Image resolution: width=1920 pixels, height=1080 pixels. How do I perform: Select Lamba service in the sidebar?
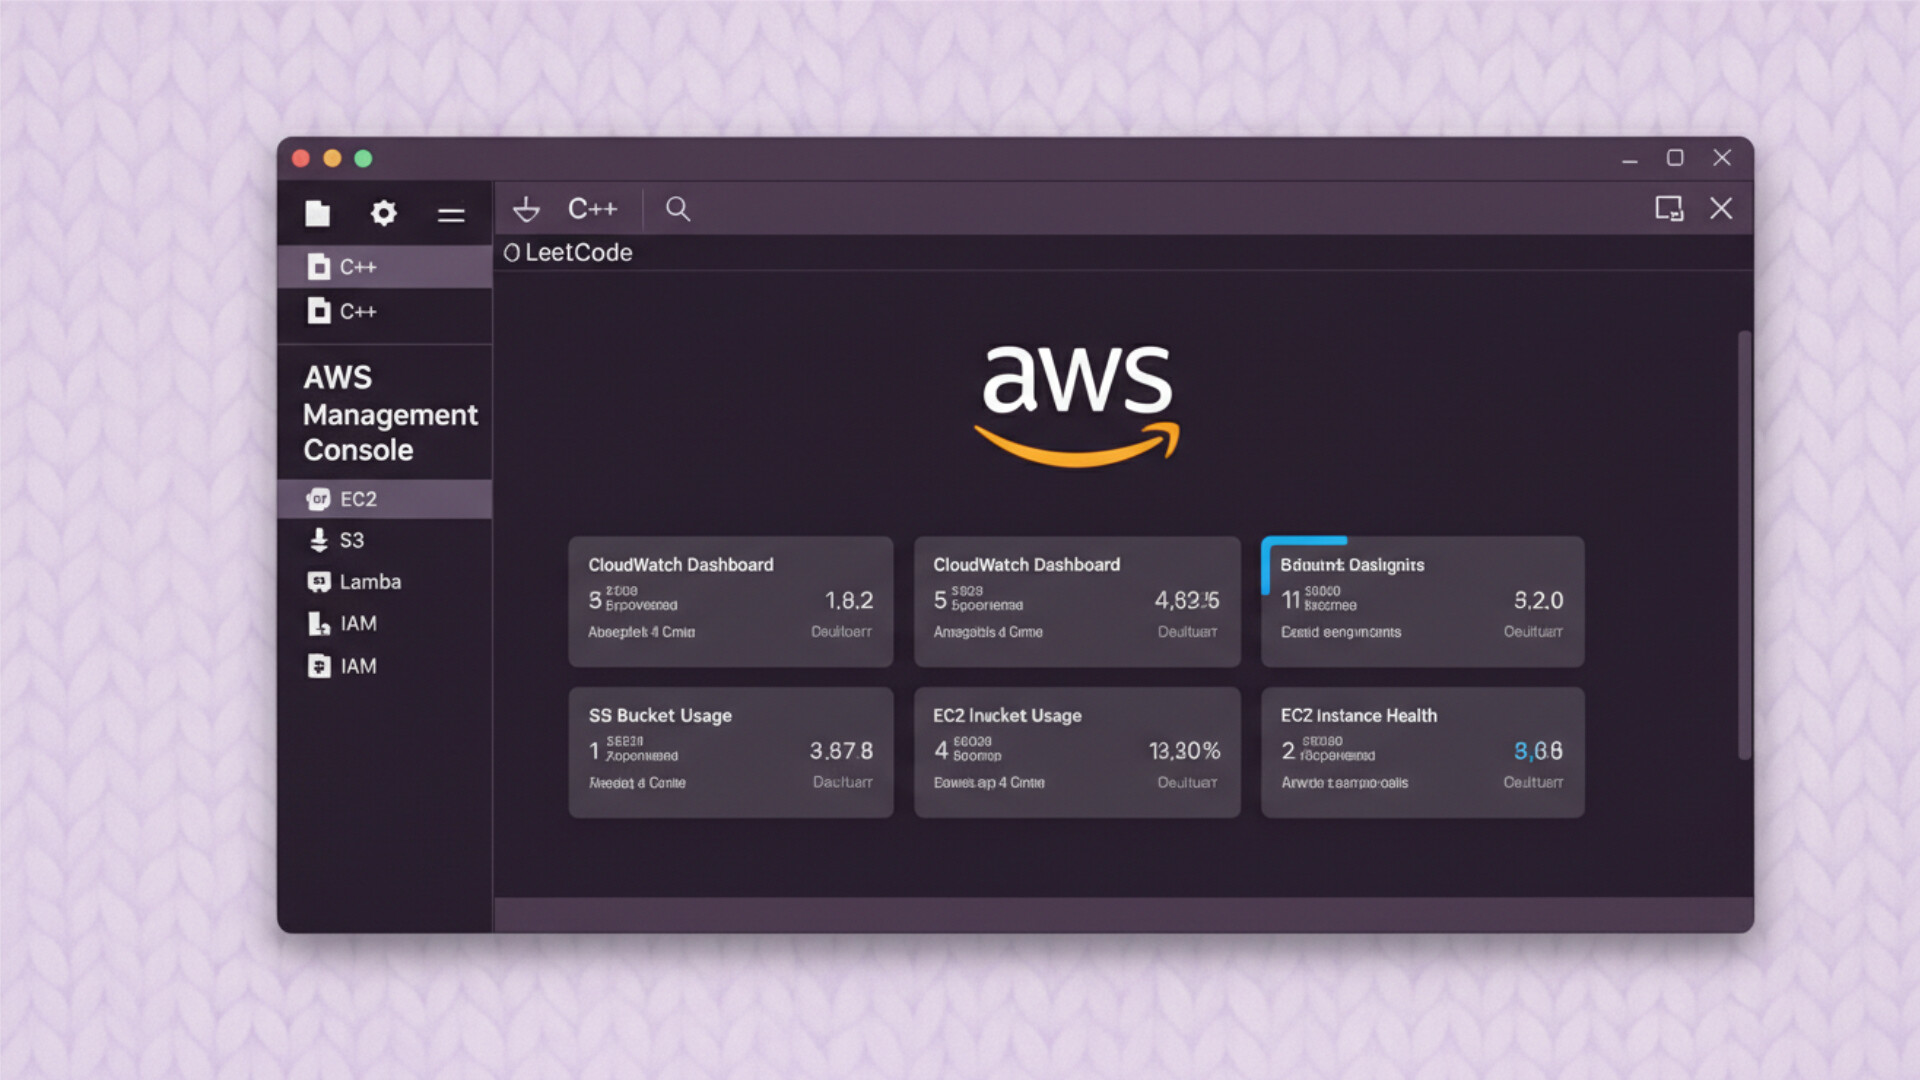pyautogui.click(x=368, y=582)
